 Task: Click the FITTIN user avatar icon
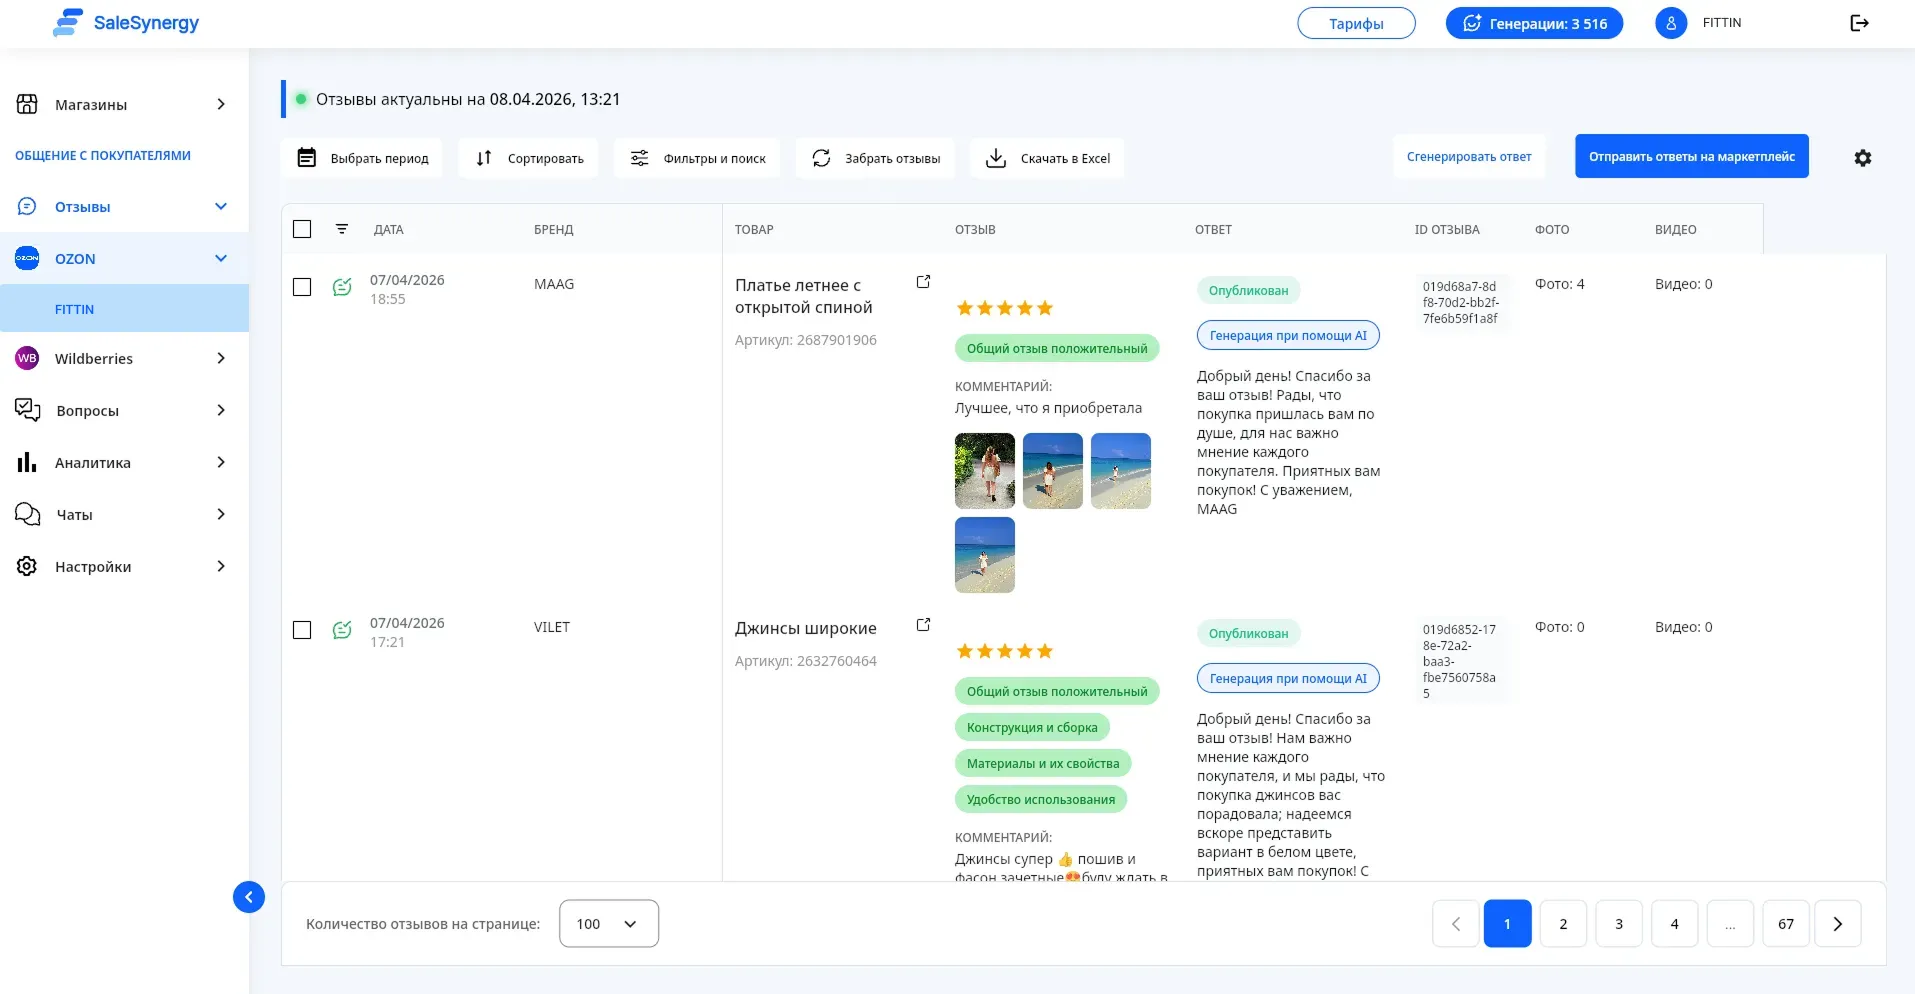pyautogui.click(x=1671, y=23)
